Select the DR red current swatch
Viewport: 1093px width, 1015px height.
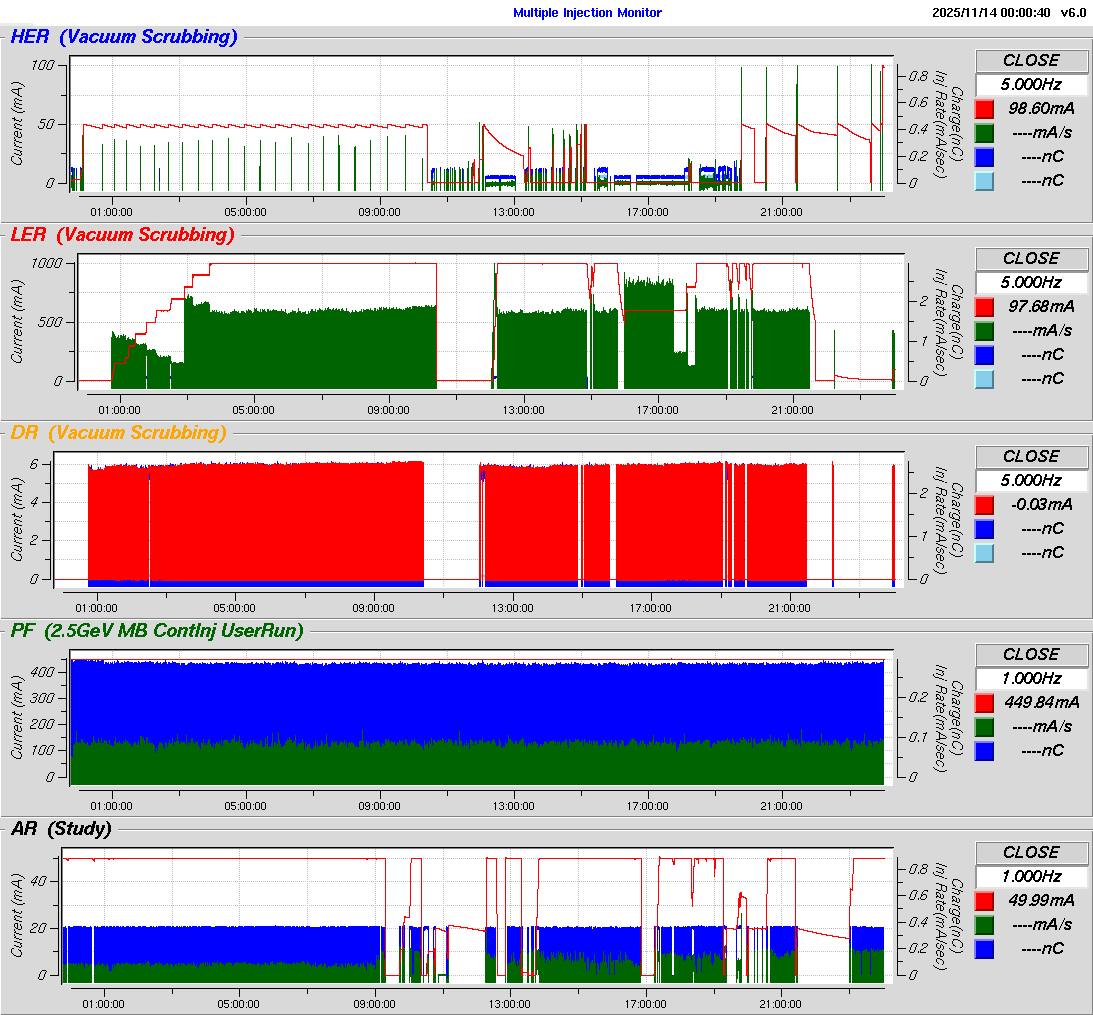click(984, 505)
